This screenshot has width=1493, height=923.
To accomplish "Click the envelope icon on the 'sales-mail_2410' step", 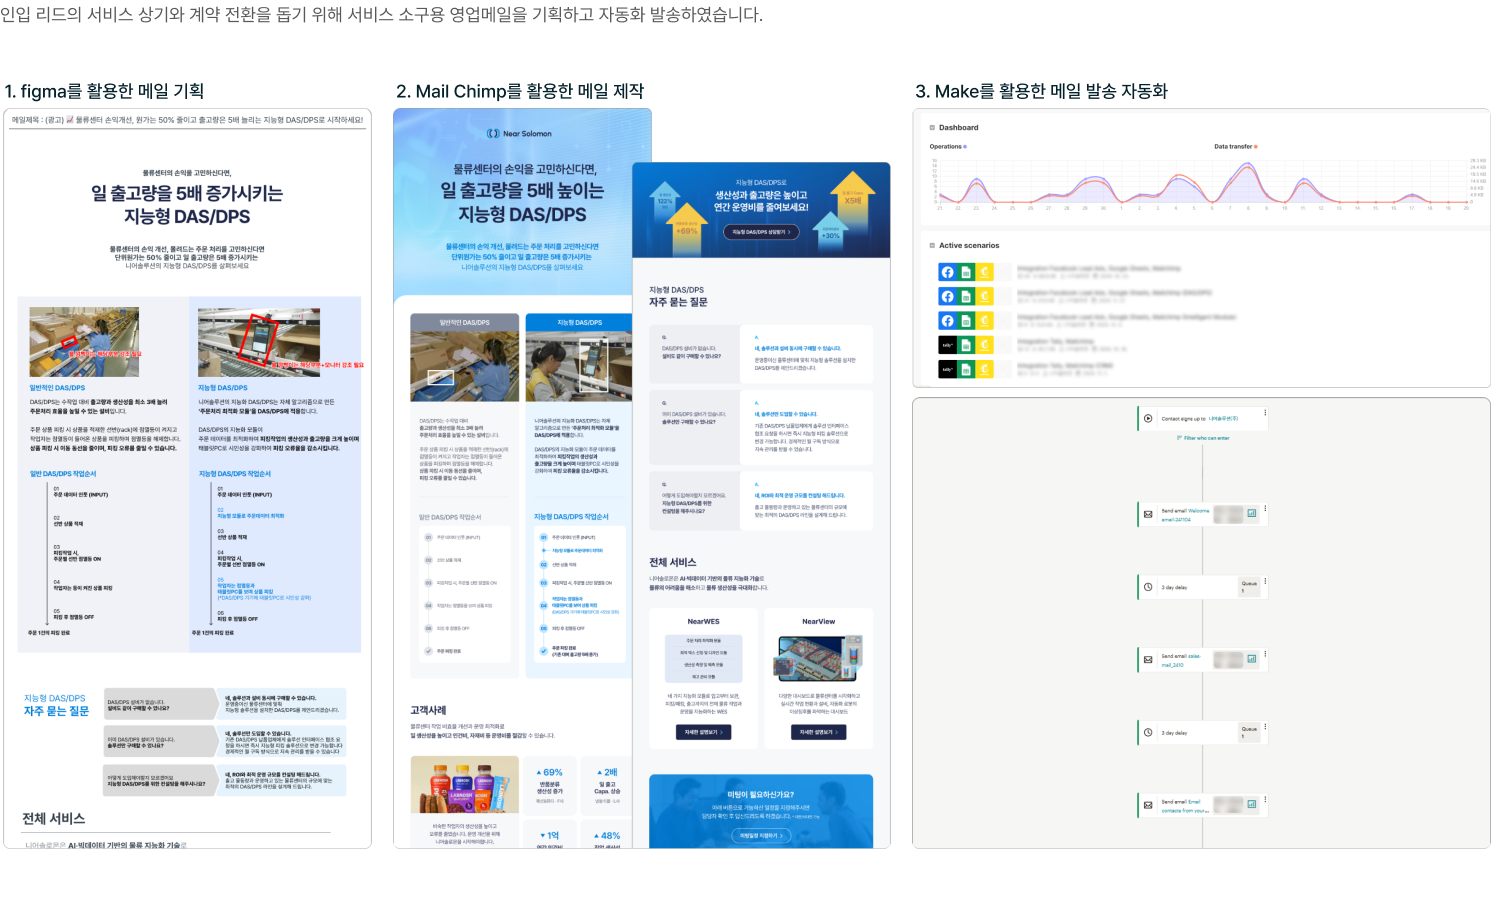I will coord(1148,660).
